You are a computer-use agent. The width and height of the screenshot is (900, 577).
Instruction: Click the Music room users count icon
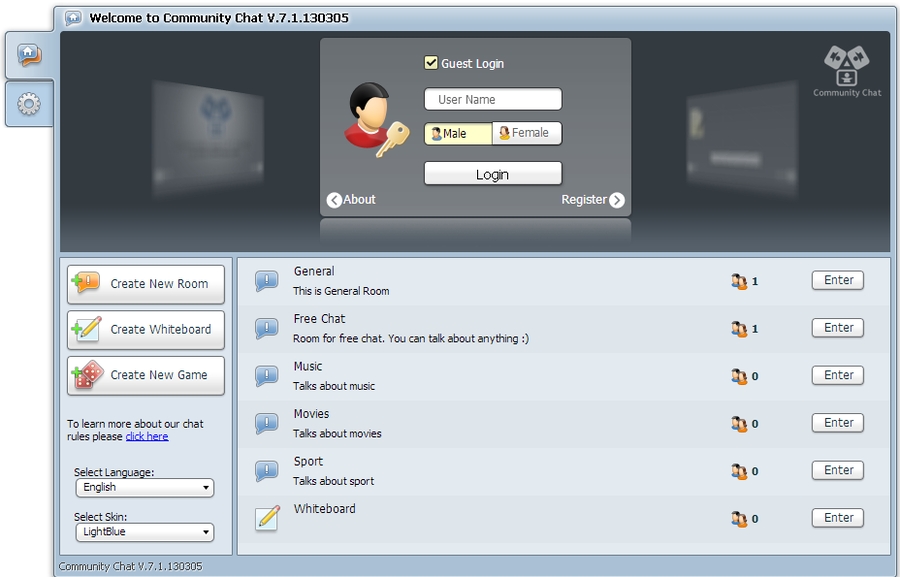(x=739, y=376)
